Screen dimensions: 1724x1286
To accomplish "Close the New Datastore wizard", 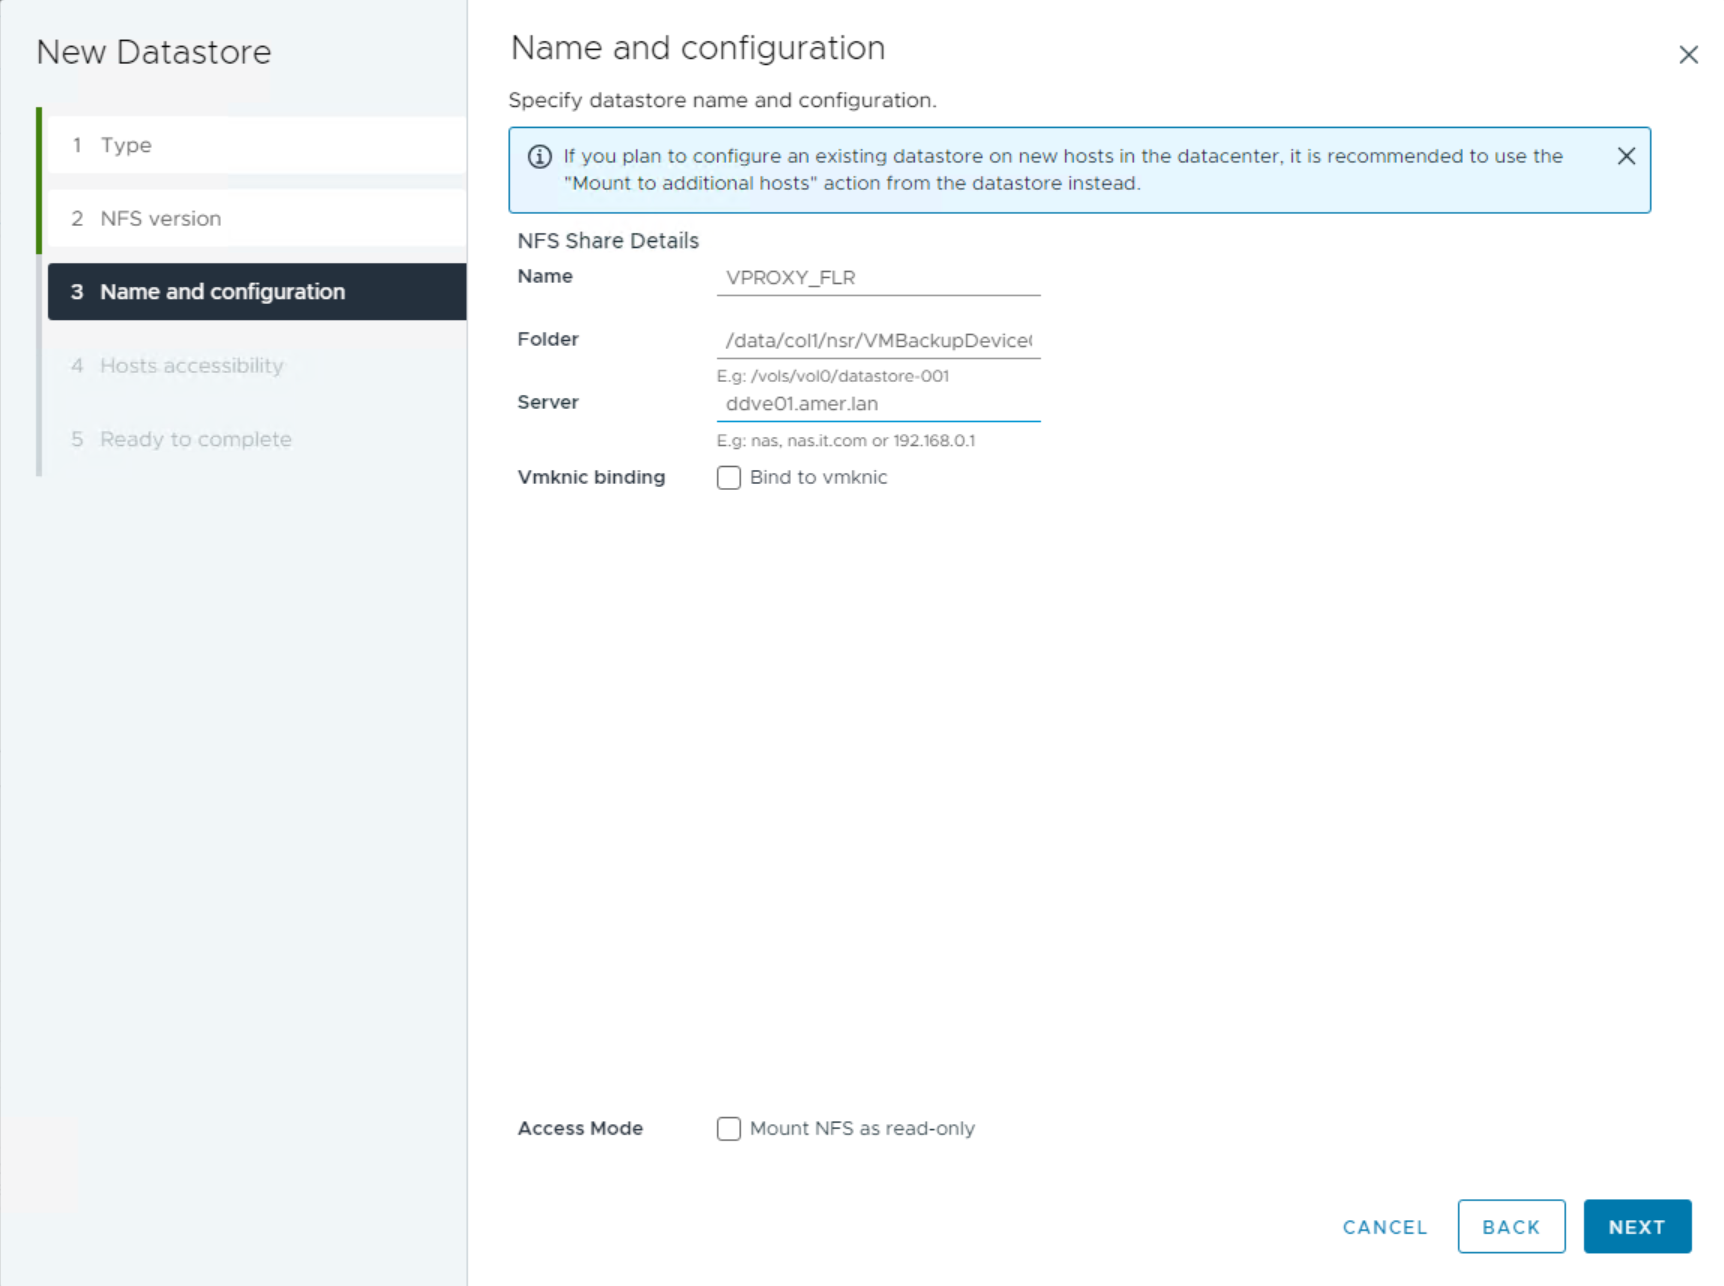I will pos(1689,55).
